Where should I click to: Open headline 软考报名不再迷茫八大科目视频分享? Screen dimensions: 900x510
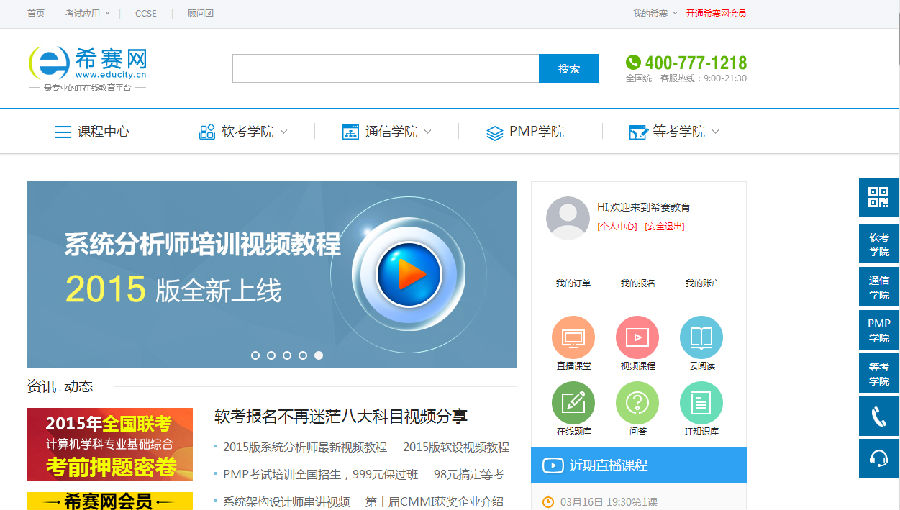[341, 416]
